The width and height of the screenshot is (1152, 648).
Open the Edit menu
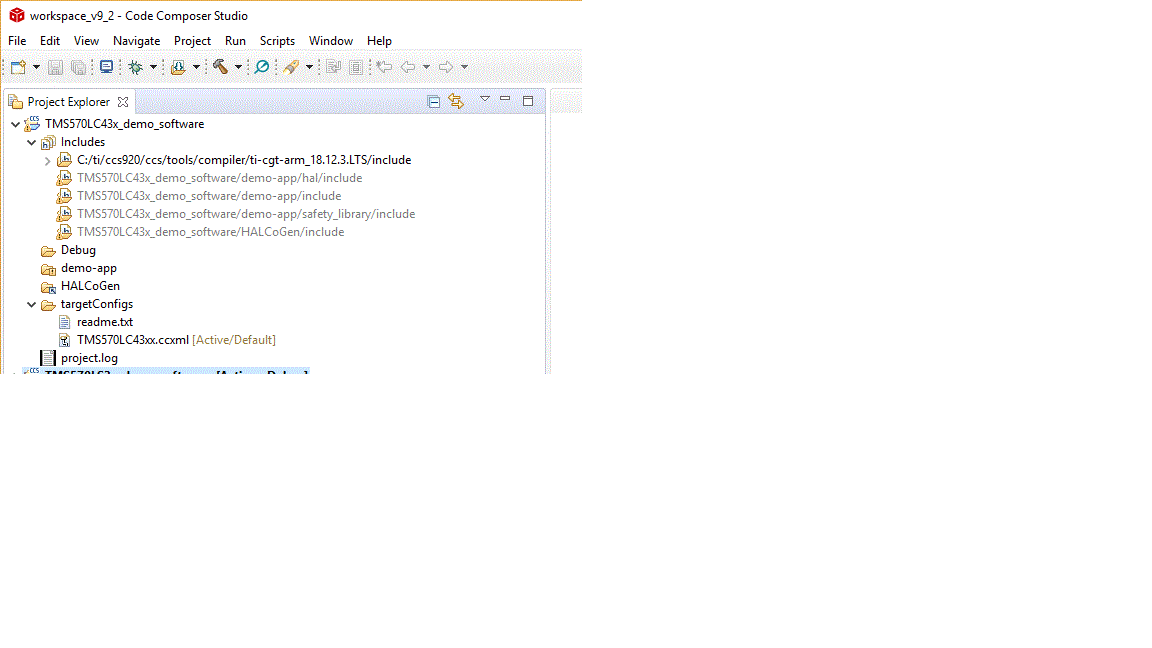(50, 41)
